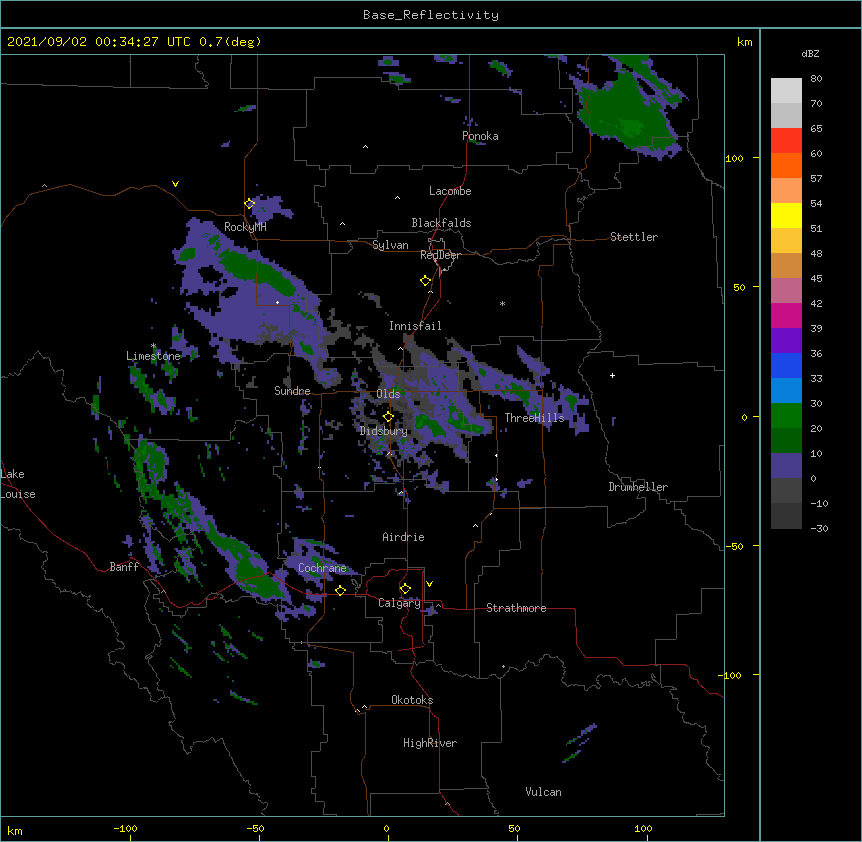Click the slate purple 0-10 dBZ swatch

tap(786, 466)
